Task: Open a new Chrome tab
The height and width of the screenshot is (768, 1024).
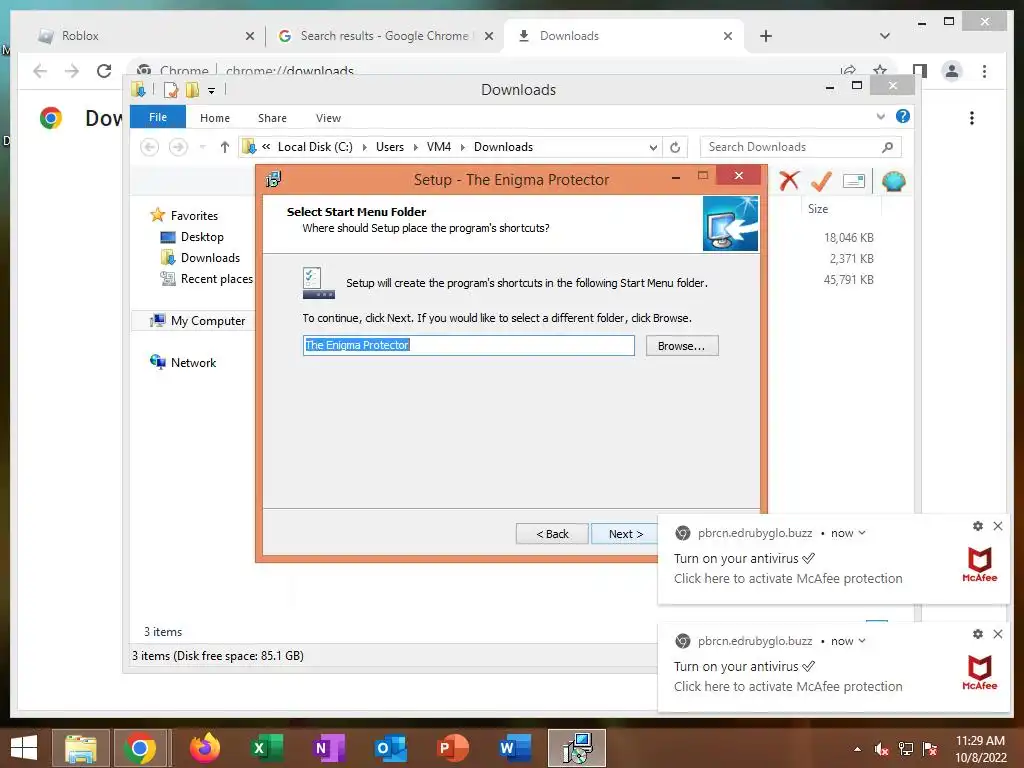Action: (x=766, y=36)
